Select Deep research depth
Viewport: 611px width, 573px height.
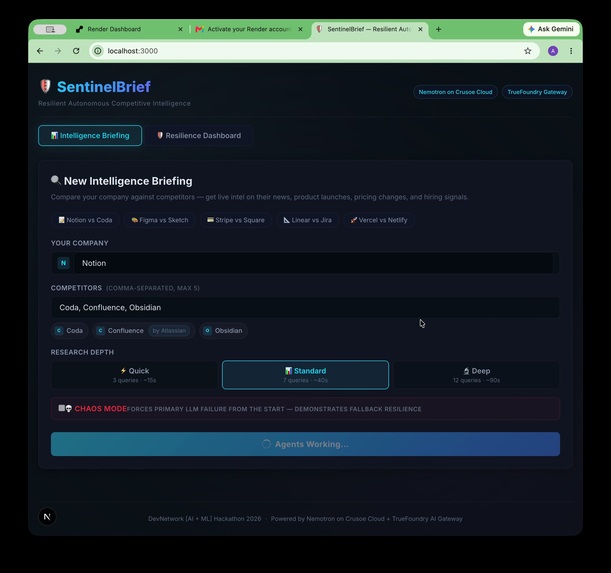tap(476, 375)
